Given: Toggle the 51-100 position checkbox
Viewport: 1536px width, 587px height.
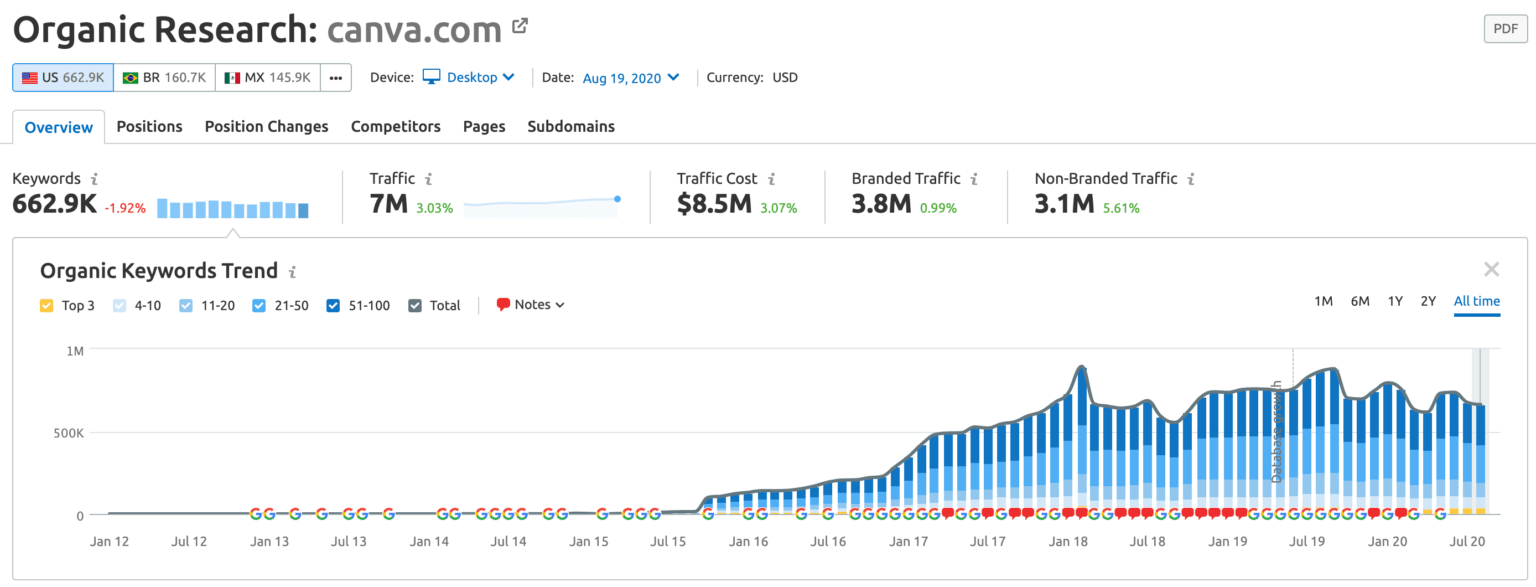Looking at the screenshot, I should click(x=333, y=305).
